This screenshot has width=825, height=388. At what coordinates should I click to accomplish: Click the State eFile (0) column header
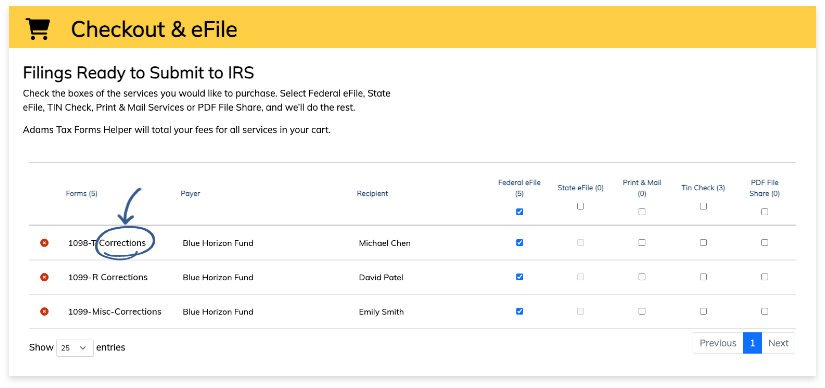[x=580, y=188]
